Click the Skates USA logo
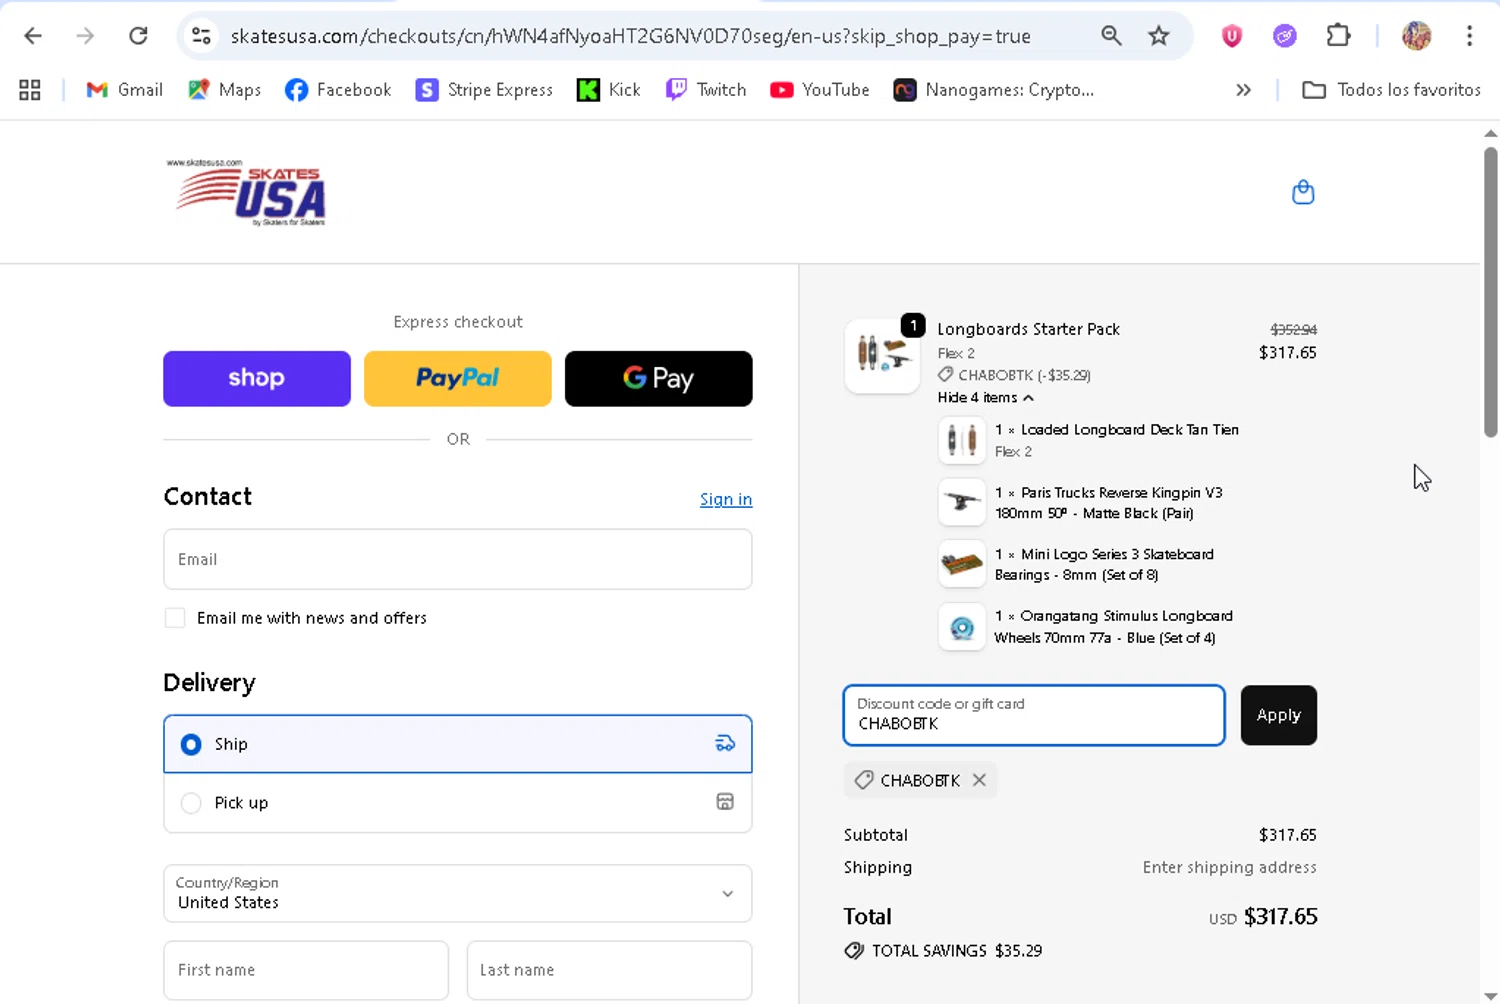This screenshot has height=1004, width=1500. pos(246,192)
